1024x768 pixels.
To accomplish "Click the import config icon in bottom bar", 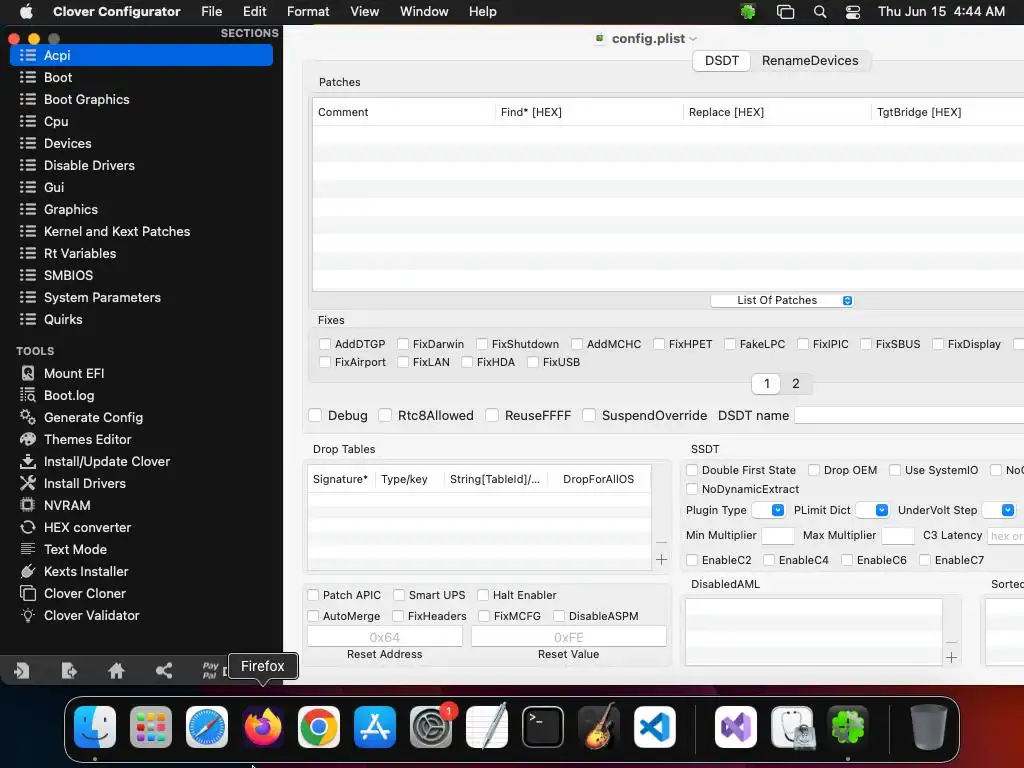I will point(22,670).
